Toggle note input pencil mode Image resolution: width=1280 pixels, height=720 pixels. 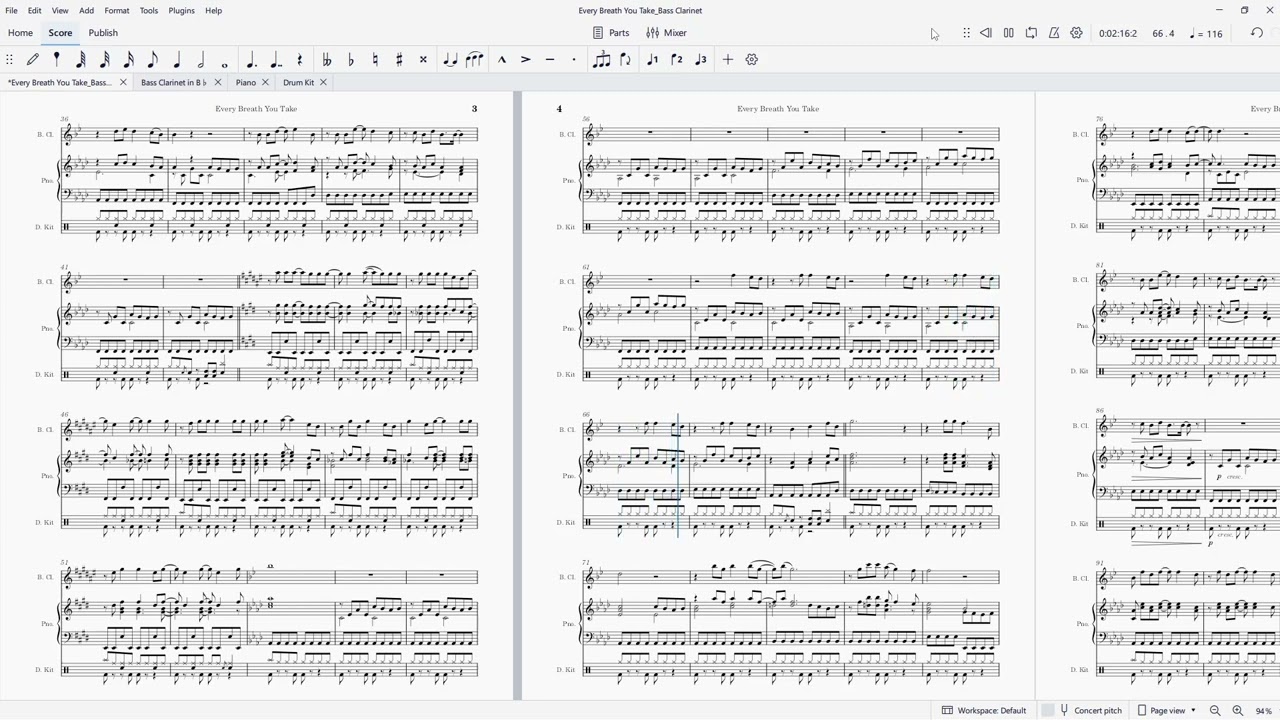(x=33, y=60)
